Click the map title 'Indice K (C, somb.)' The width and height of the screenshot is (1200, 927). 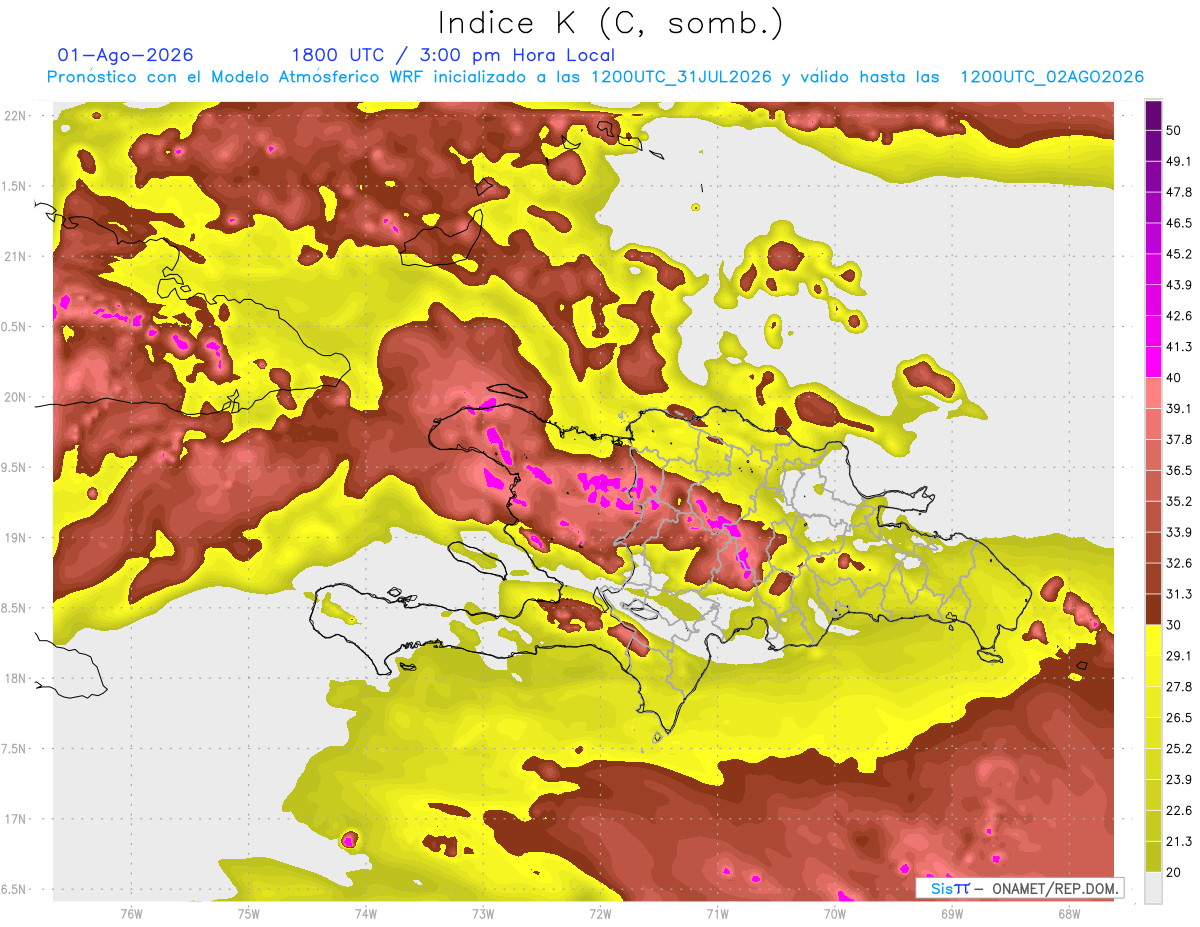coord(611,23)
